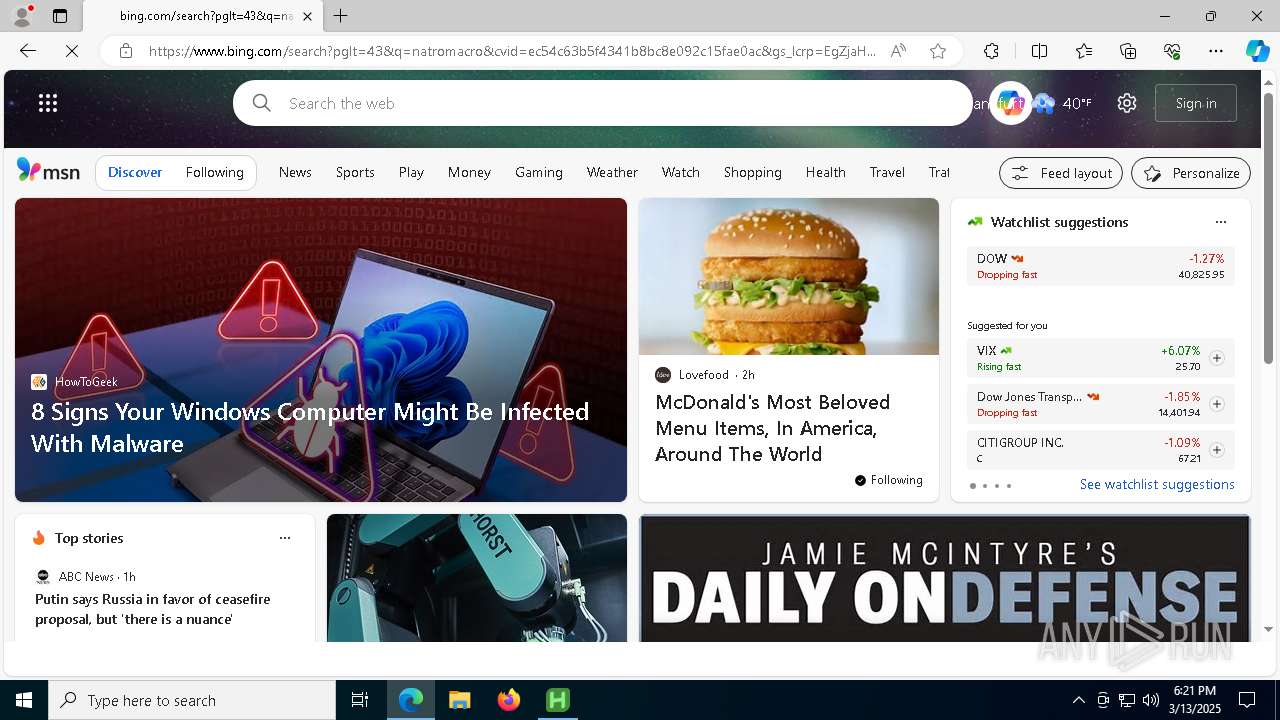Activate Read aloud icon in address bar
The image size is (1280, 720).
tap(898, 51)
